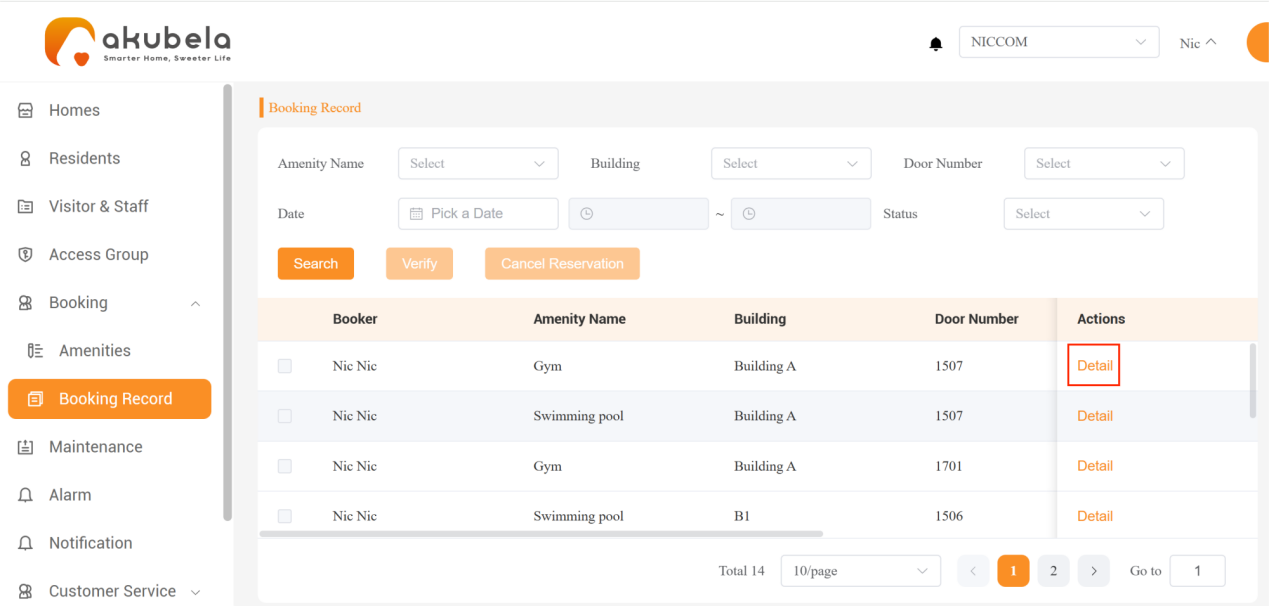Go to previous page arrow
Image resolution: width=1269 pixels, height=606 pixels.
973,571
